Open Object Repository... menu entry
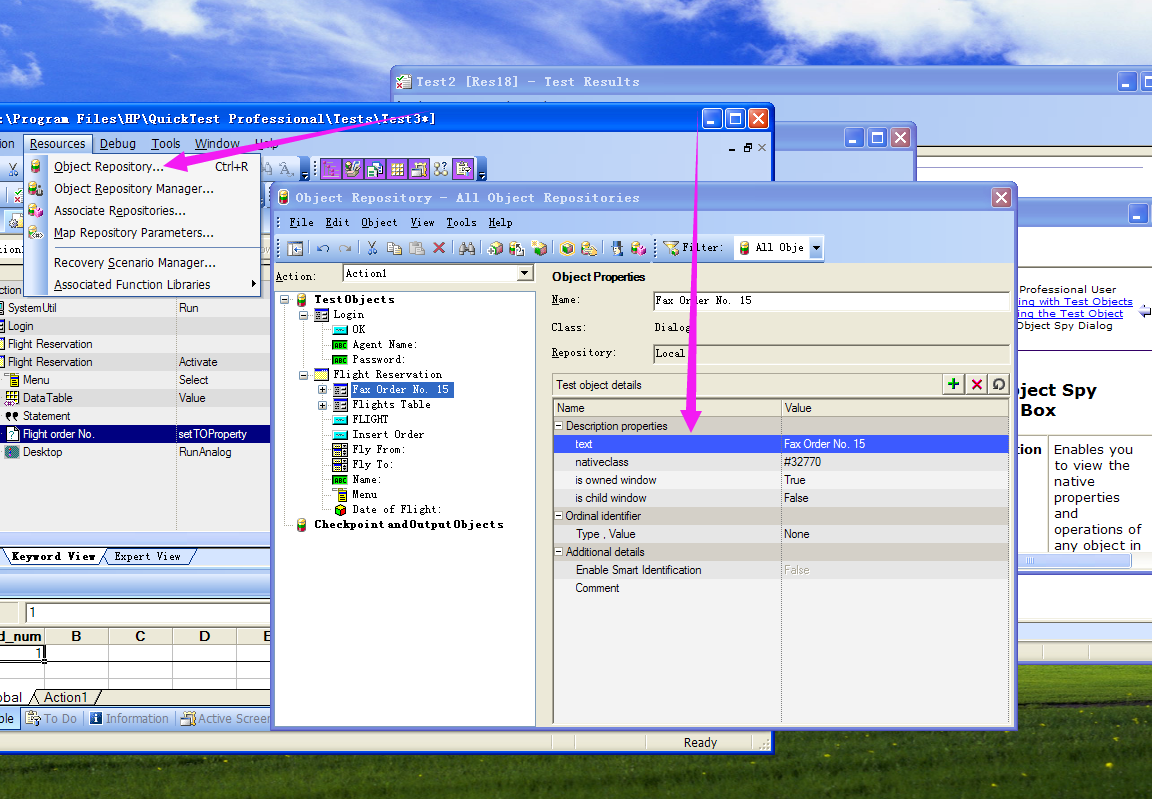Image resolution: width=1152 pixels, height=799 pixels. pos(143,167)
